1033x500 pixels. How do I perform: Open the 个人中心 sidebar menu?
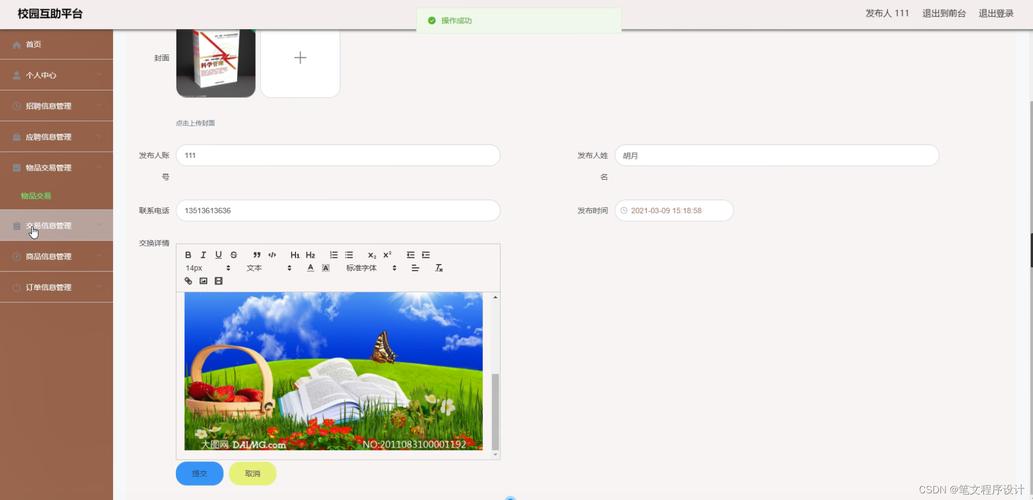(56, 75)
